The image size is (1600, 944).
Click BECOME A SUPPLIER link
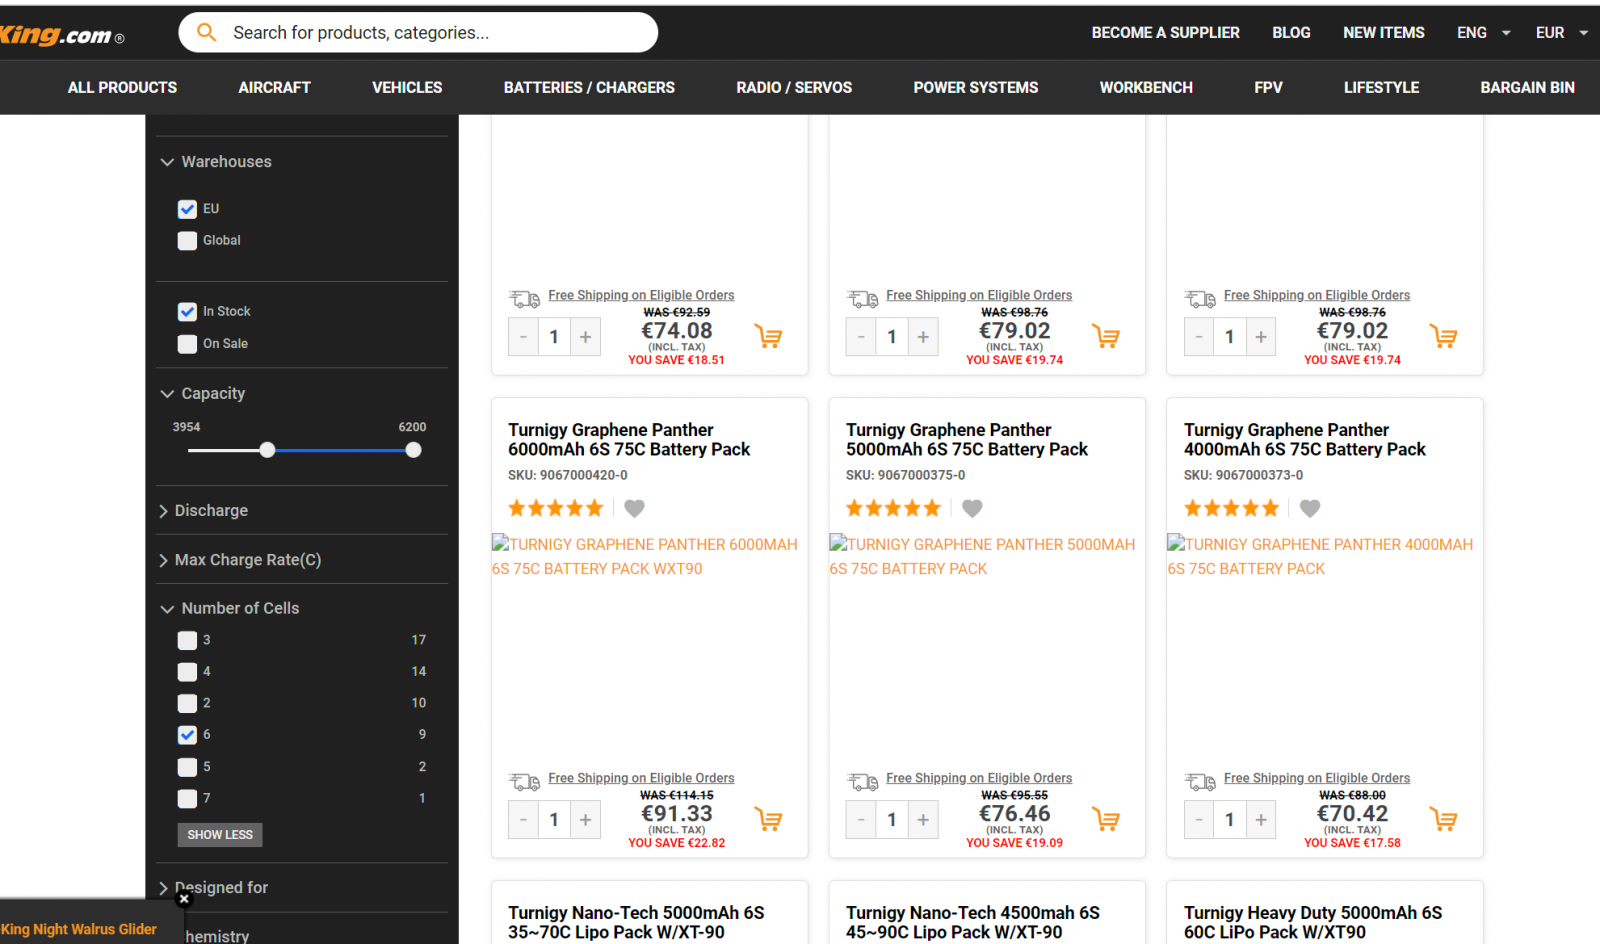pyautogui.click(x=1165, y=33)
